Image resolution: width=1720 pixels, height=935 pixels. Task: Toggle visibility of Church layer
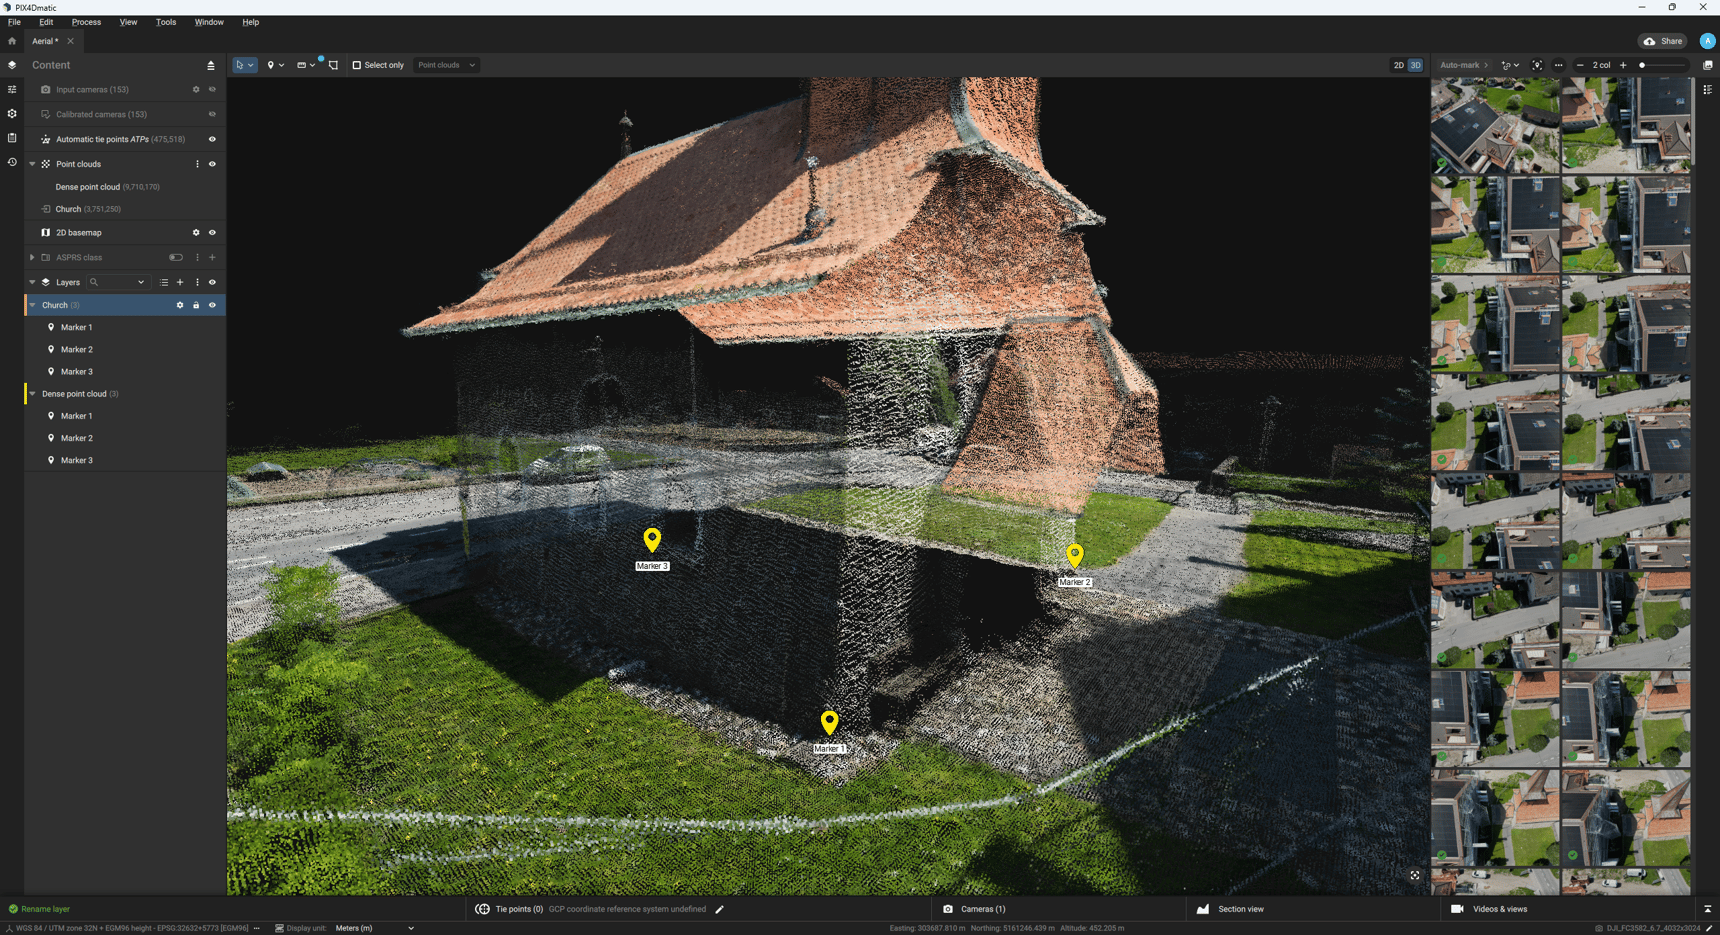coord(212,305)
